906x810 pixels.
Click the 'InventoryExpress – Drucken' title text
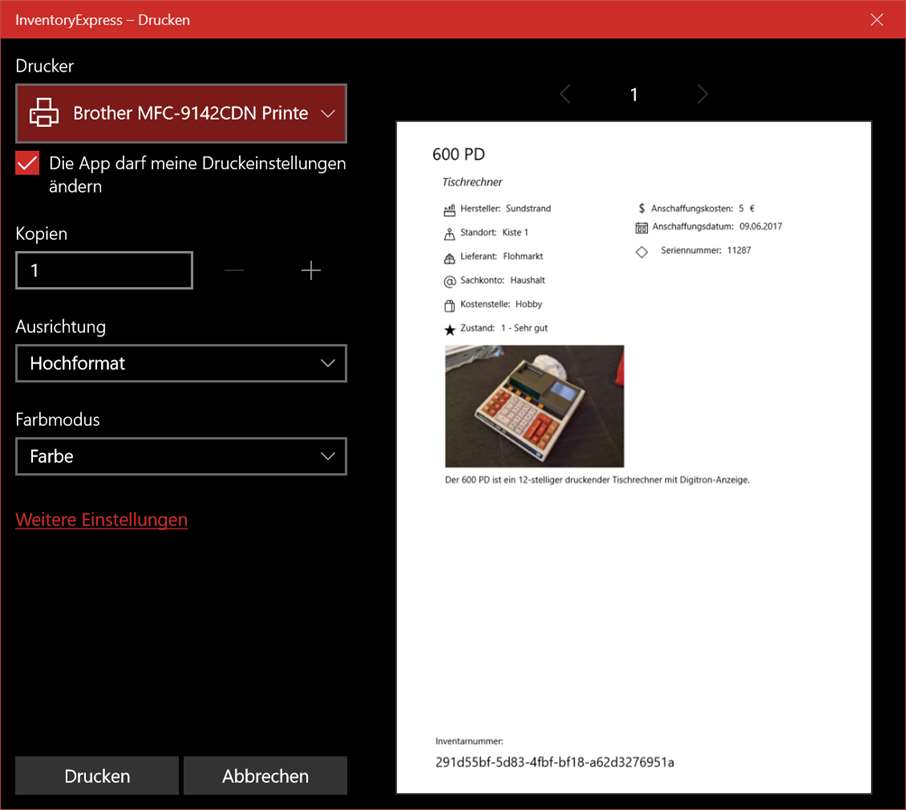tap(102, 20)
